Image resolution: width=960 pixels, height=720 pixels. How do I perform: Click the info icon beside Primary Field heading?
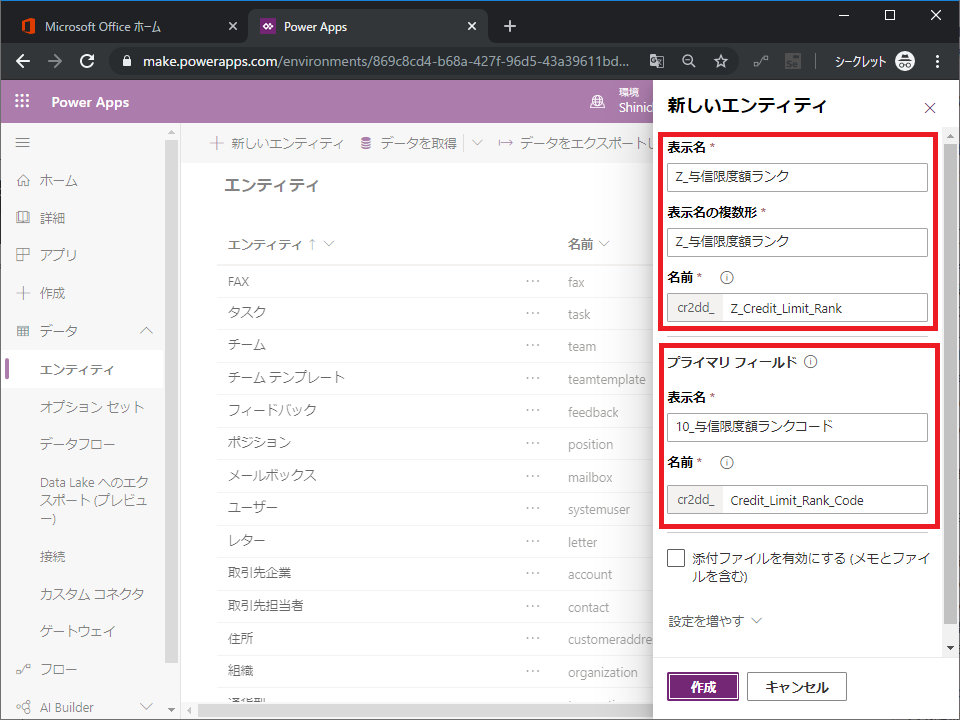tap(810, 362)
